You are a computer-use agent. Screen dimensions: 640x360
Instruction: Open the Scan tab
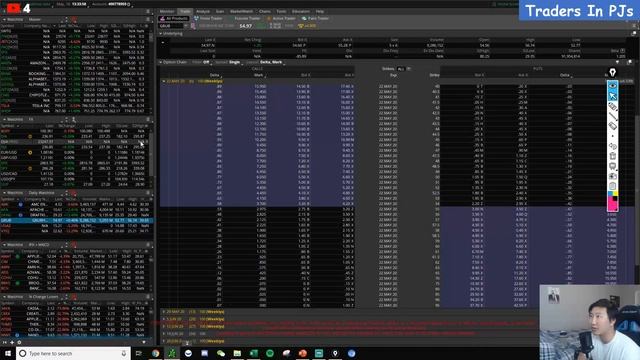point(220,11)
